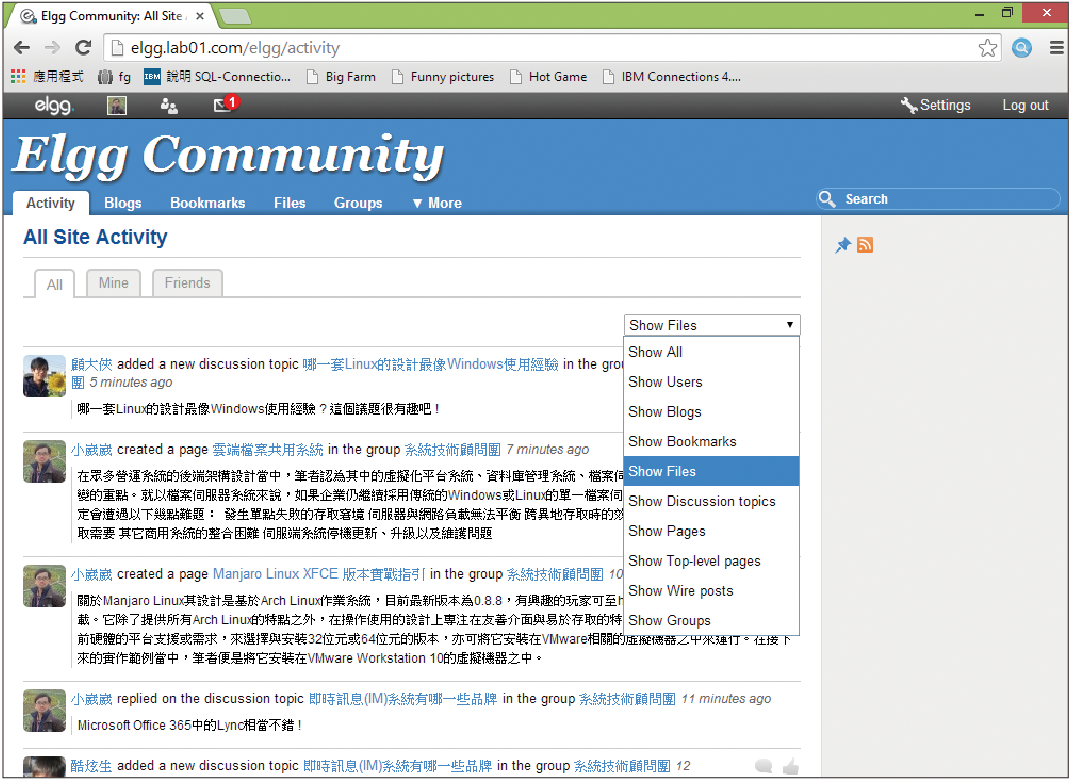The width and height of the screenshot is (1072, 781).
Task: Switch to the Friends activity tab
Action: [x=187, y=283]
